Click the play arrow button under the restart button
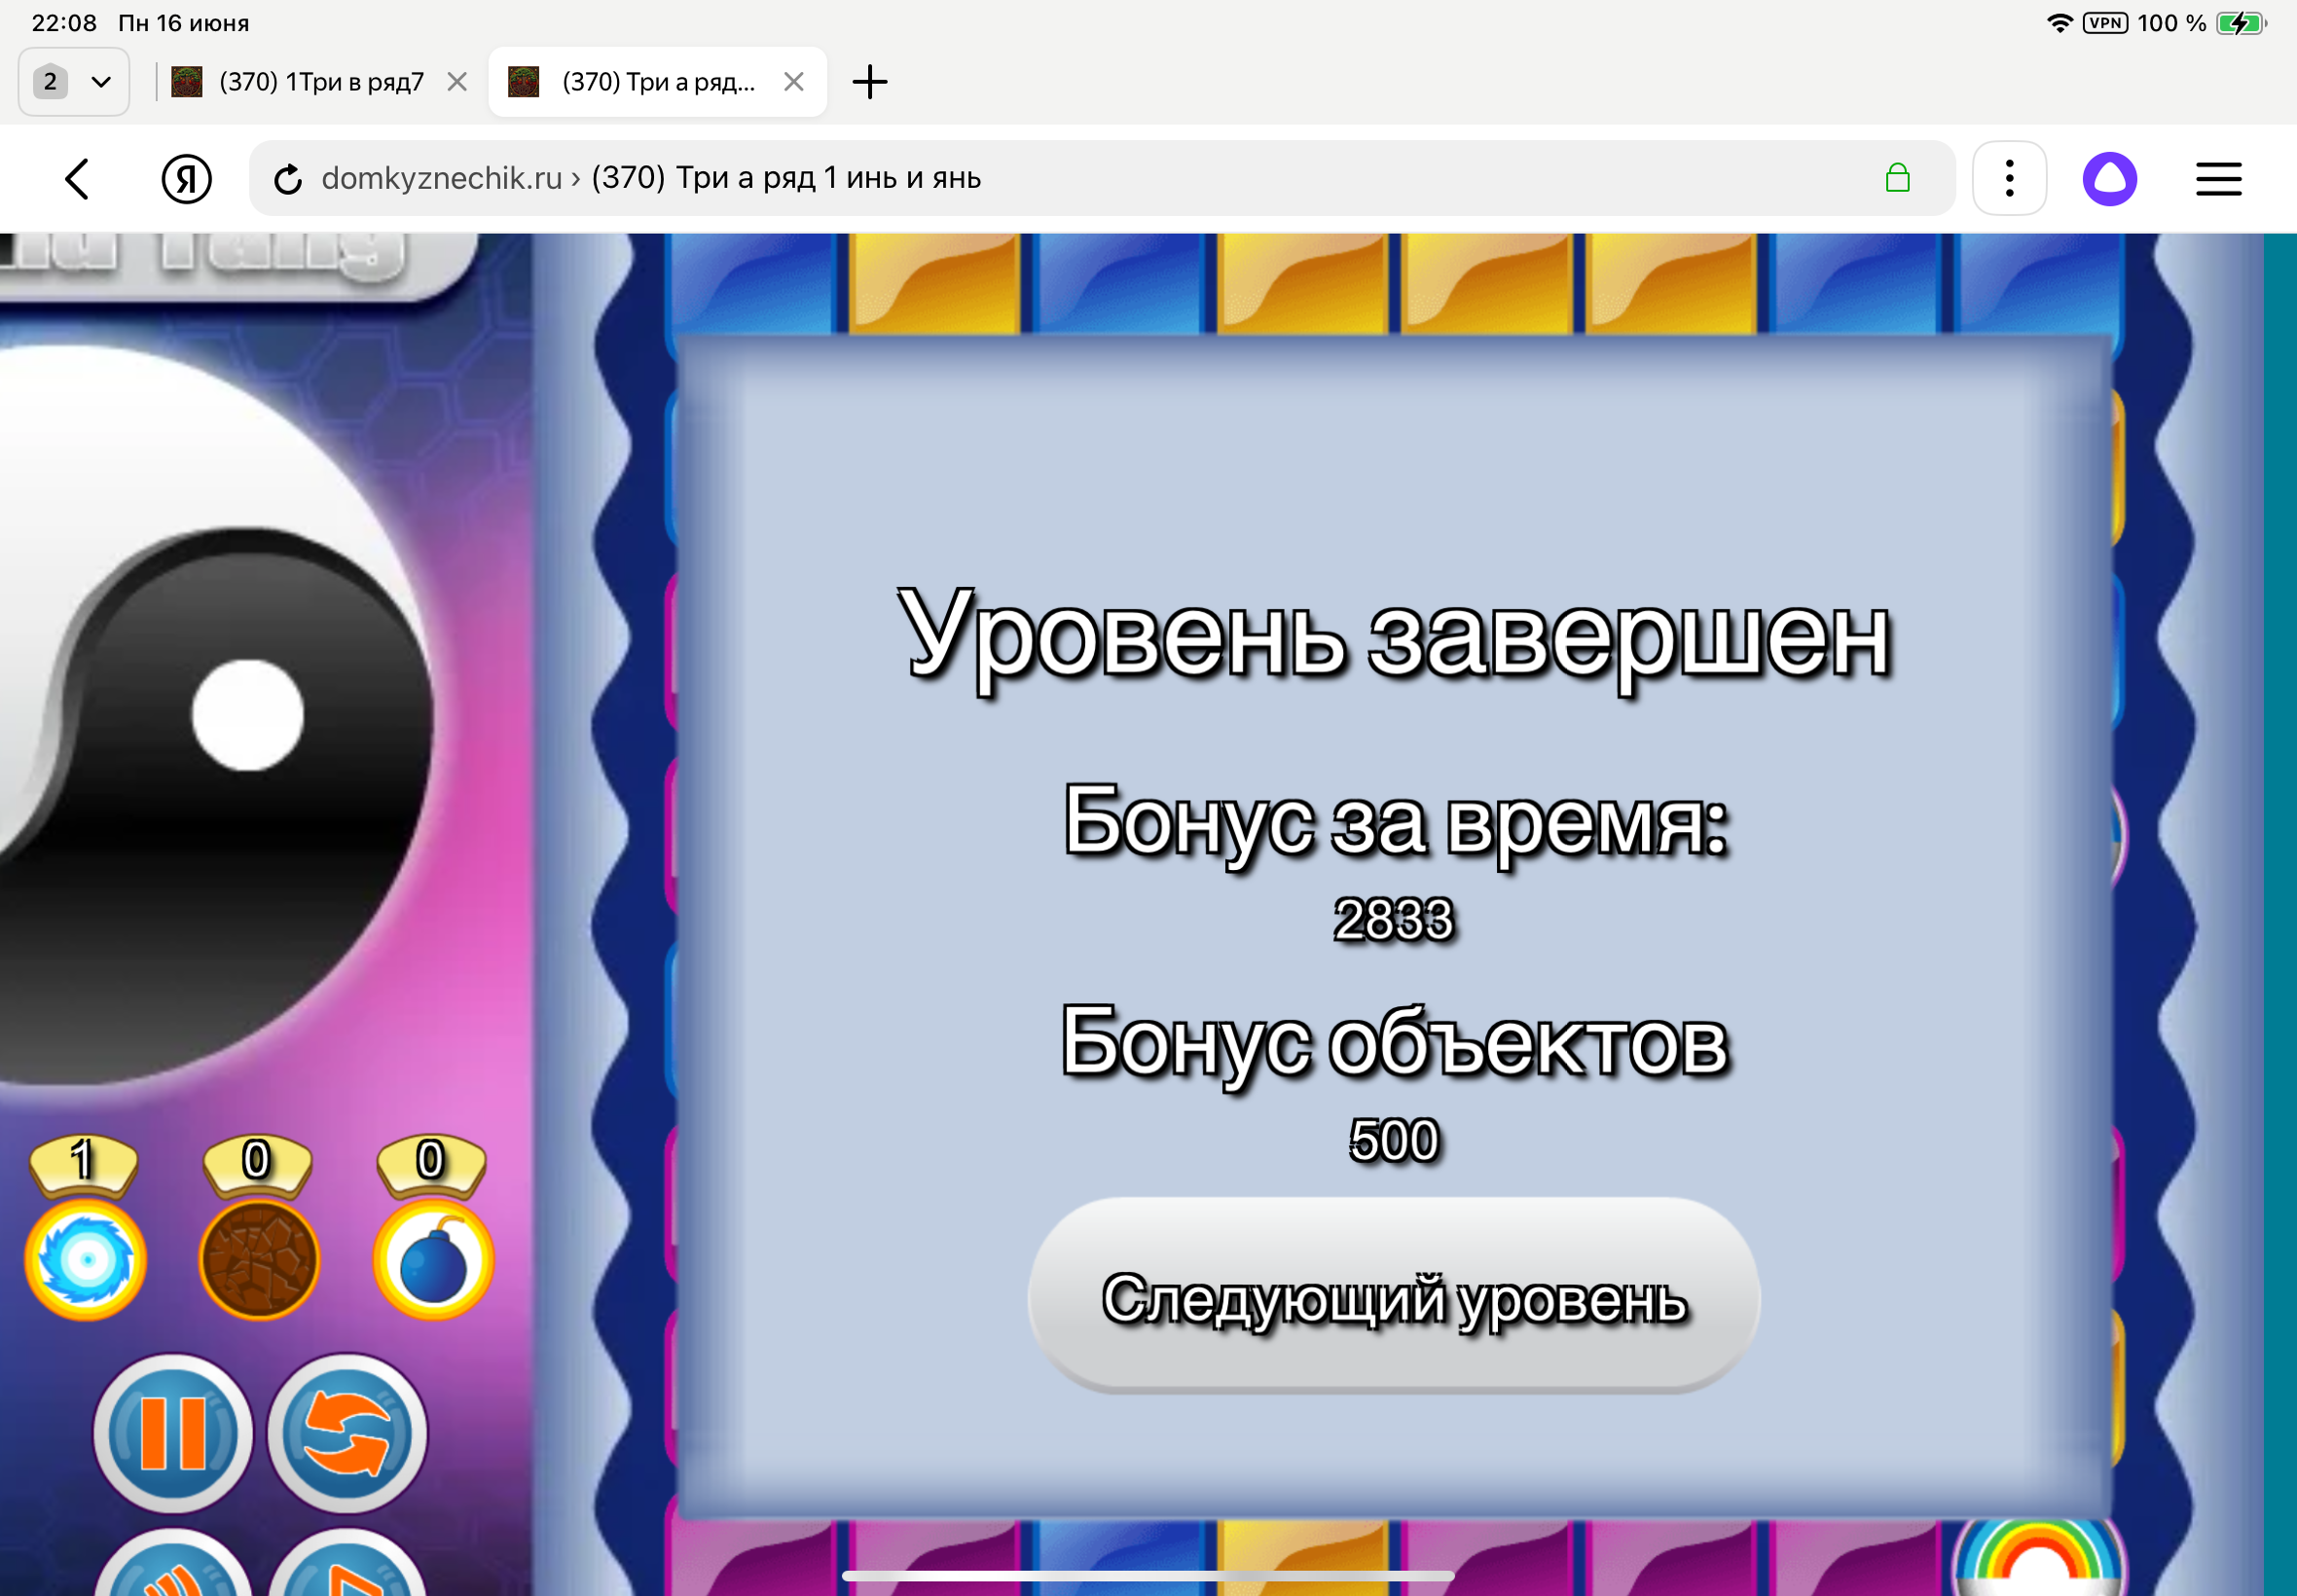The image size is (2297, 1596). tap(347, 1563)
